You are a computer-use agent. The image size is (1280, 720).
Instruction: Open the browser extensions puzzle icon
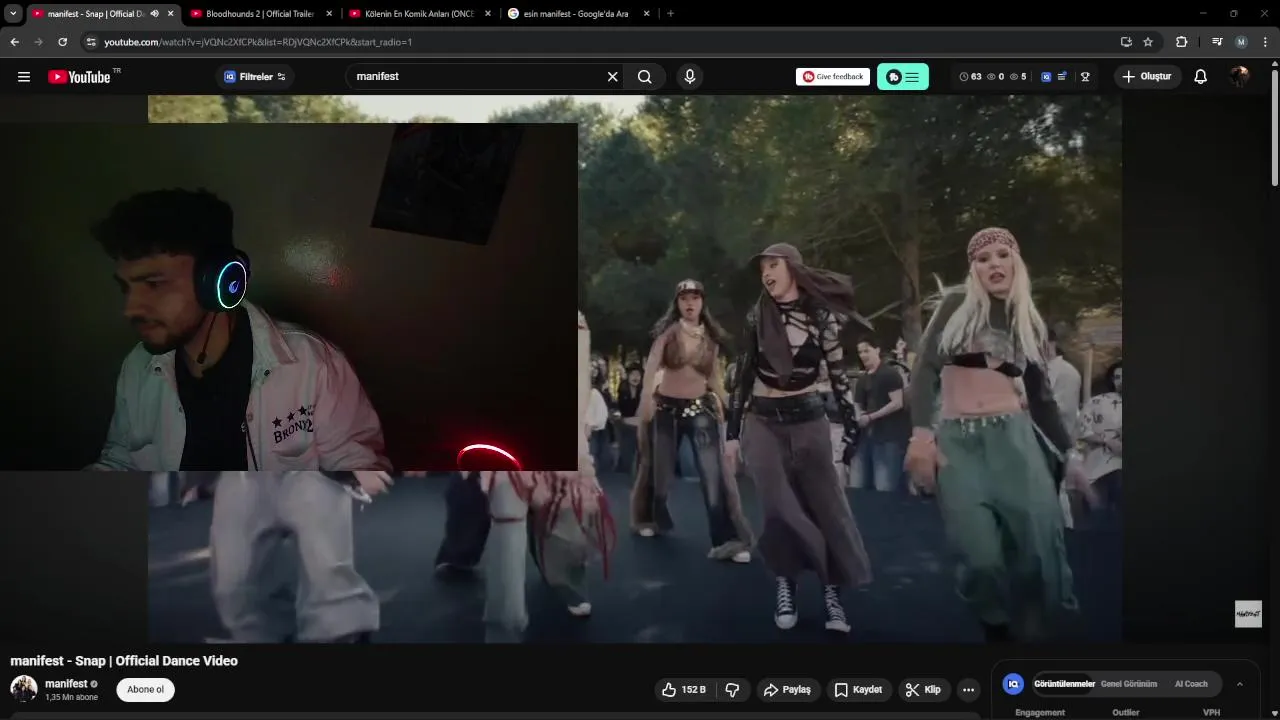click(x=1182, y=42)
